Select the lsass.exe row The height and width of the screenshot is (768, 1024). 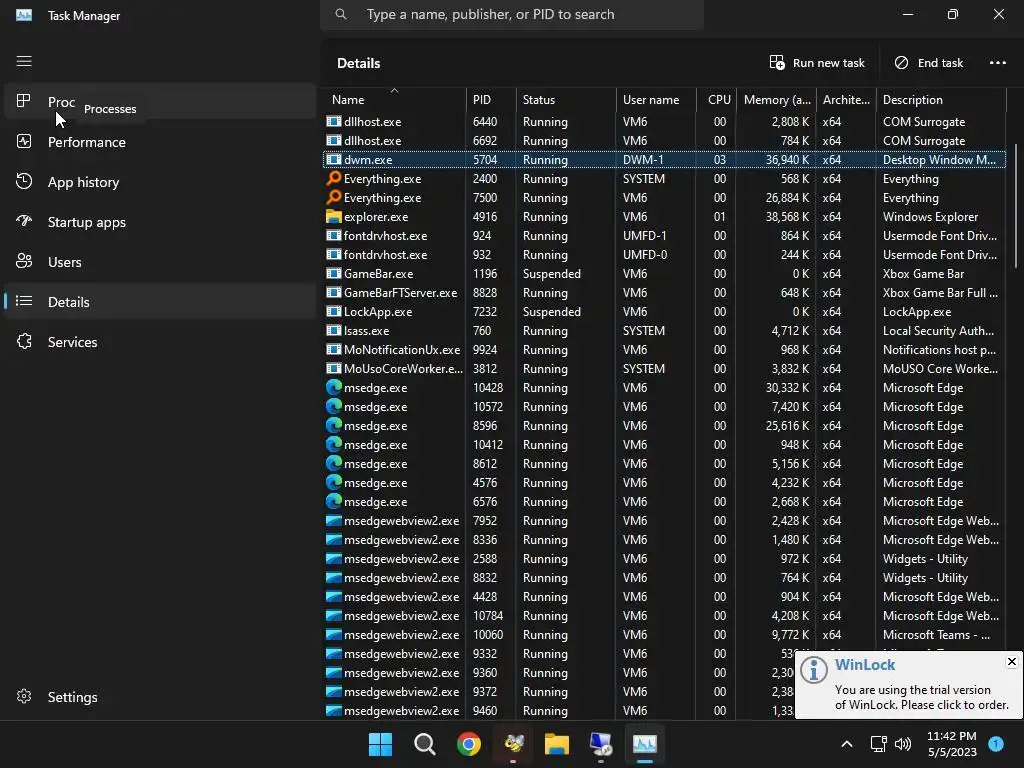(664, 330)
